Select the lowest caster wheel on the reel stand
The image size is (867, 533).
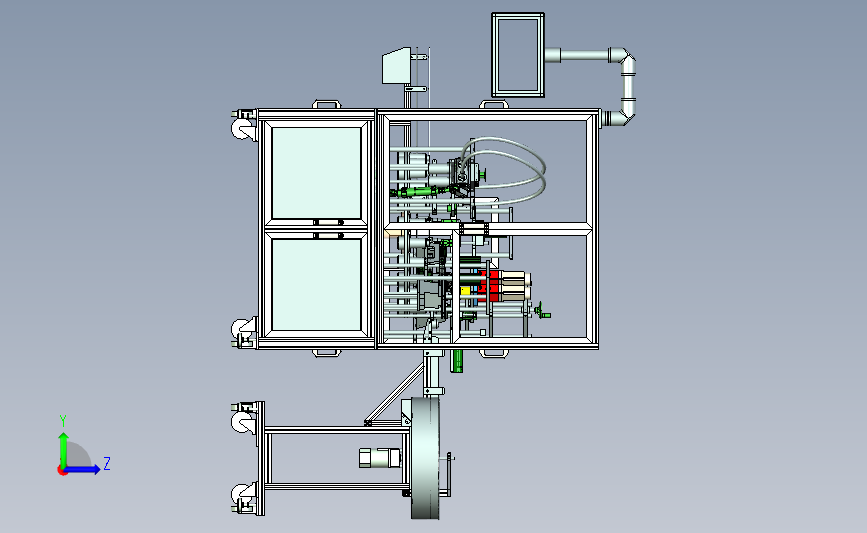pyautogui.click(x=242, y=494)
